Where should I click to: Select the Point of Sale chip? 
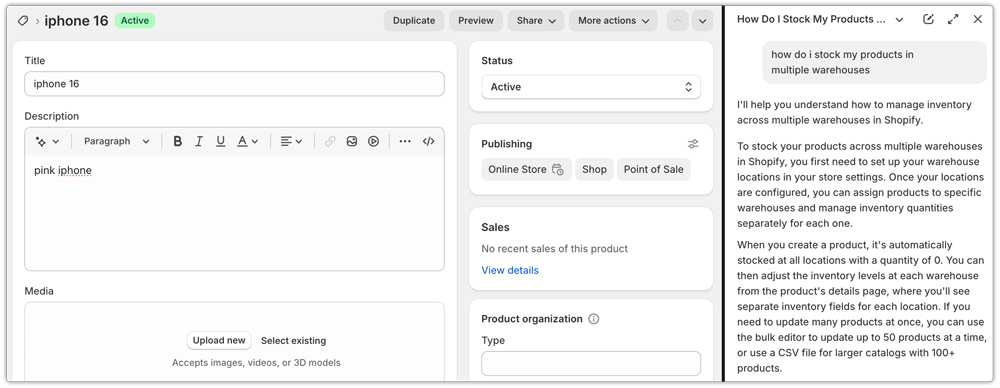(653, 169)
